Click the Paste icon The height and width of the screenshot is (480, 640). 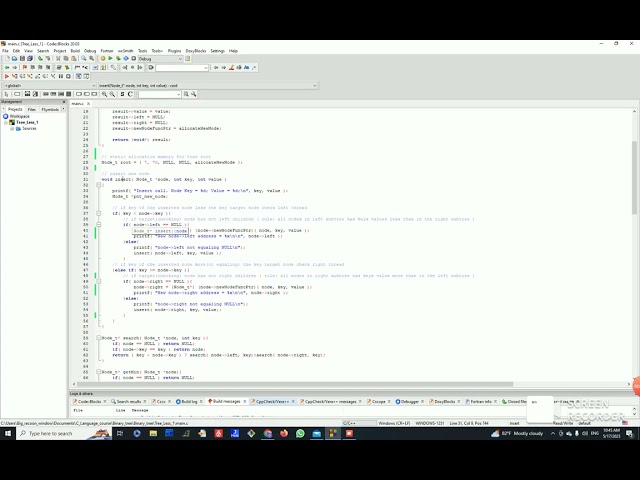74,59
